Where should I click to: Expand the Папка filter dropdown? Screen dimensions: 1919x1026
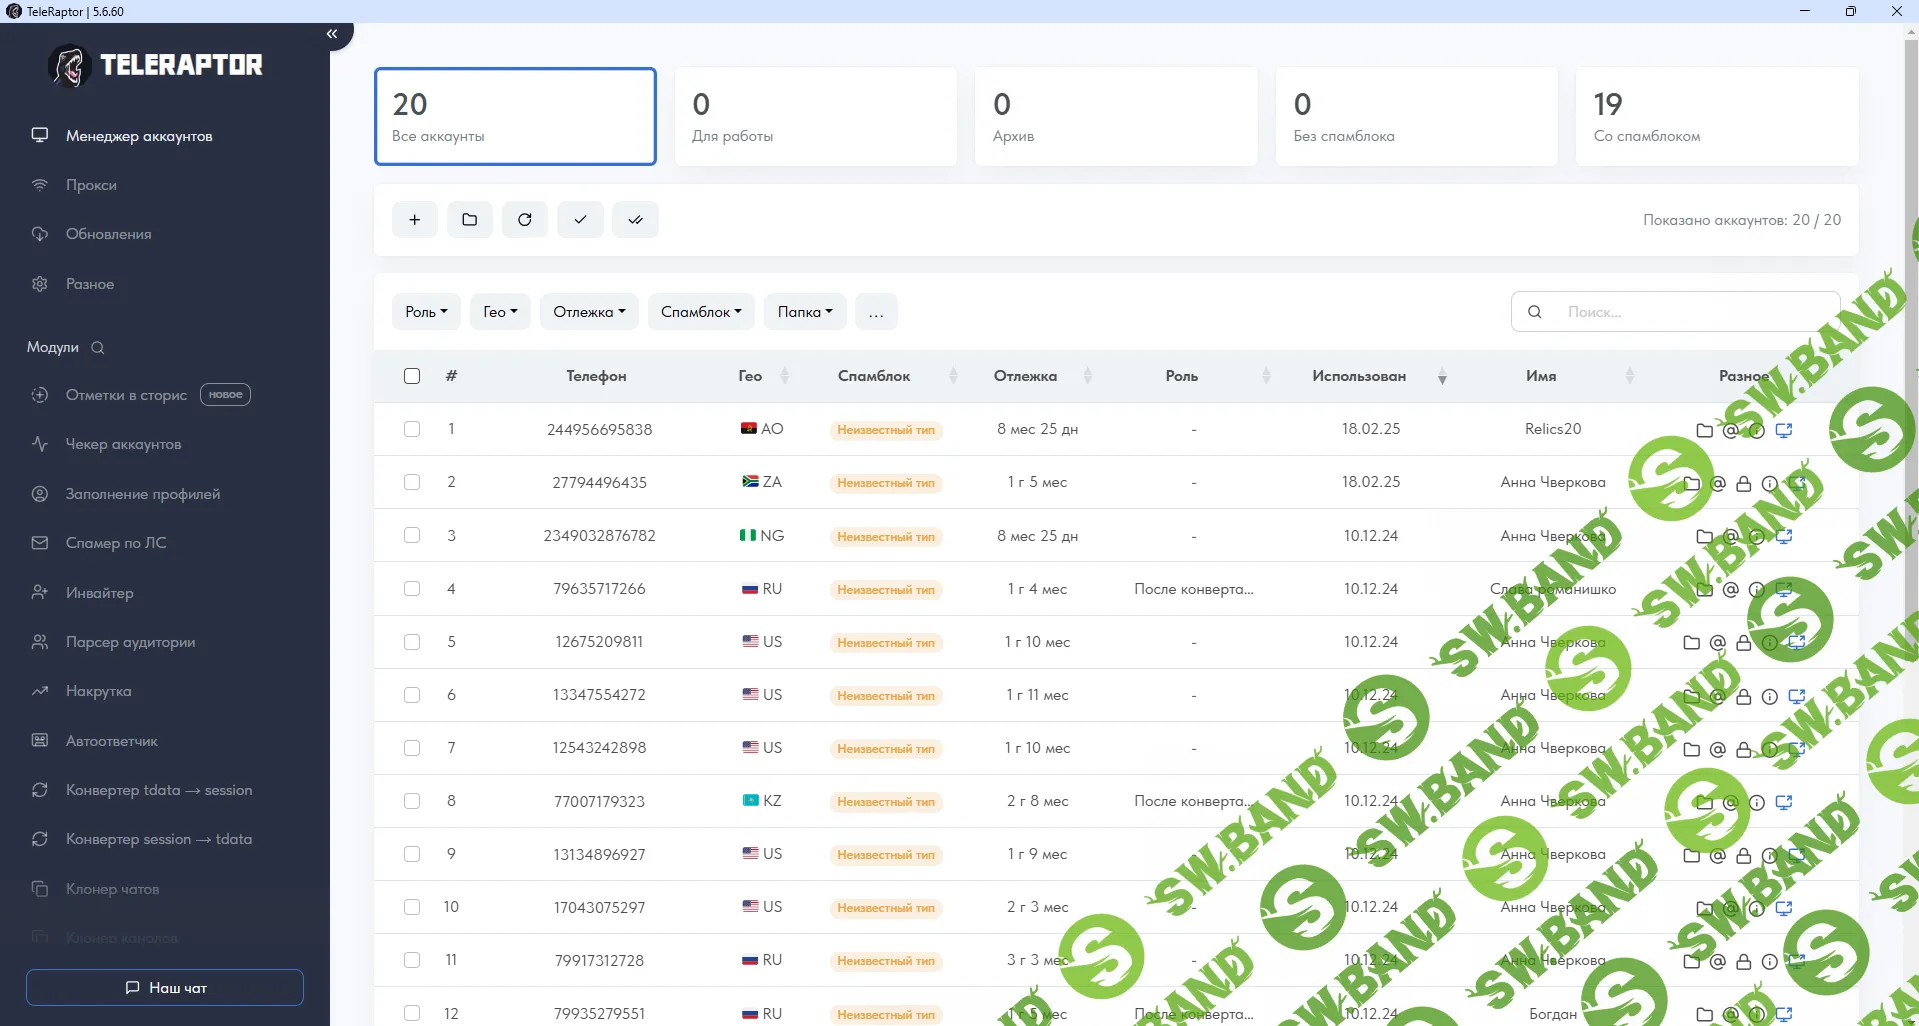coord(805,312)
